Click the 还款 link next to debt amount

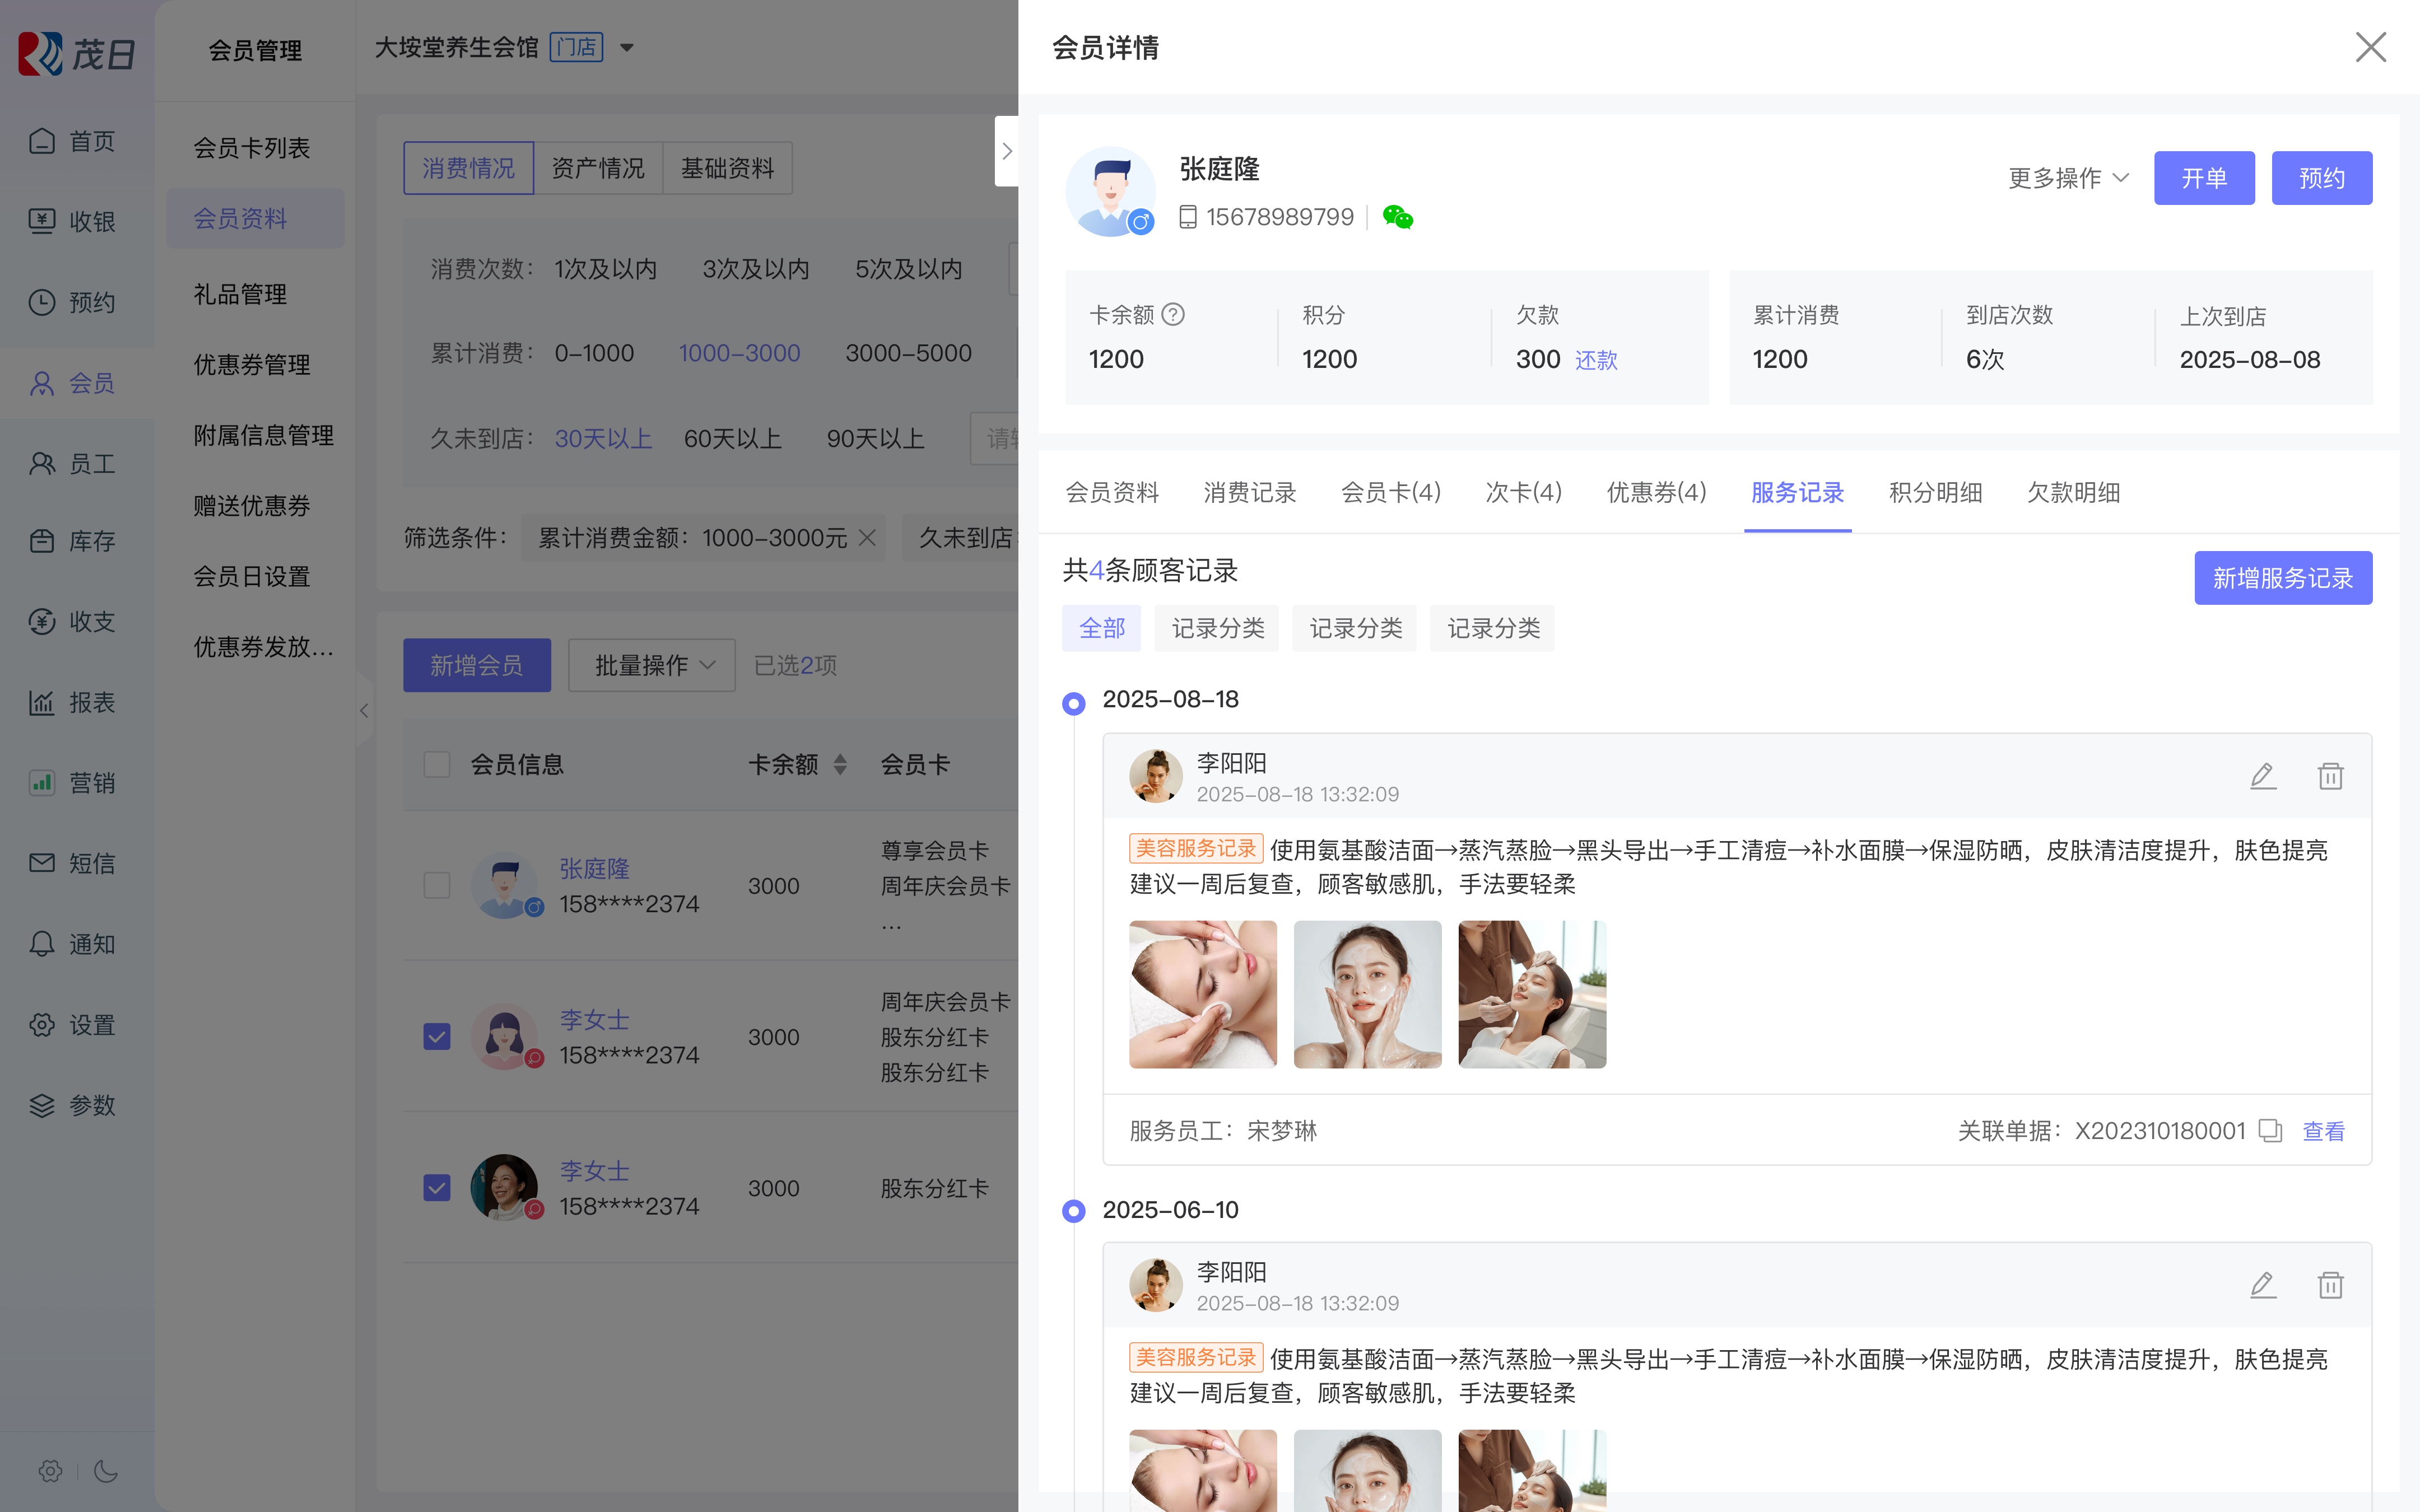coord(1596,360)
